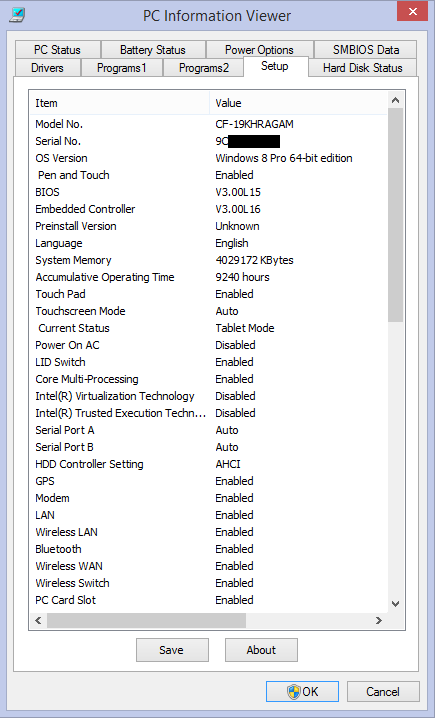The height and width of the screenshot is (718, 435).
Task: Select the Accumulative Operating Time row
Action: [208, 277]
